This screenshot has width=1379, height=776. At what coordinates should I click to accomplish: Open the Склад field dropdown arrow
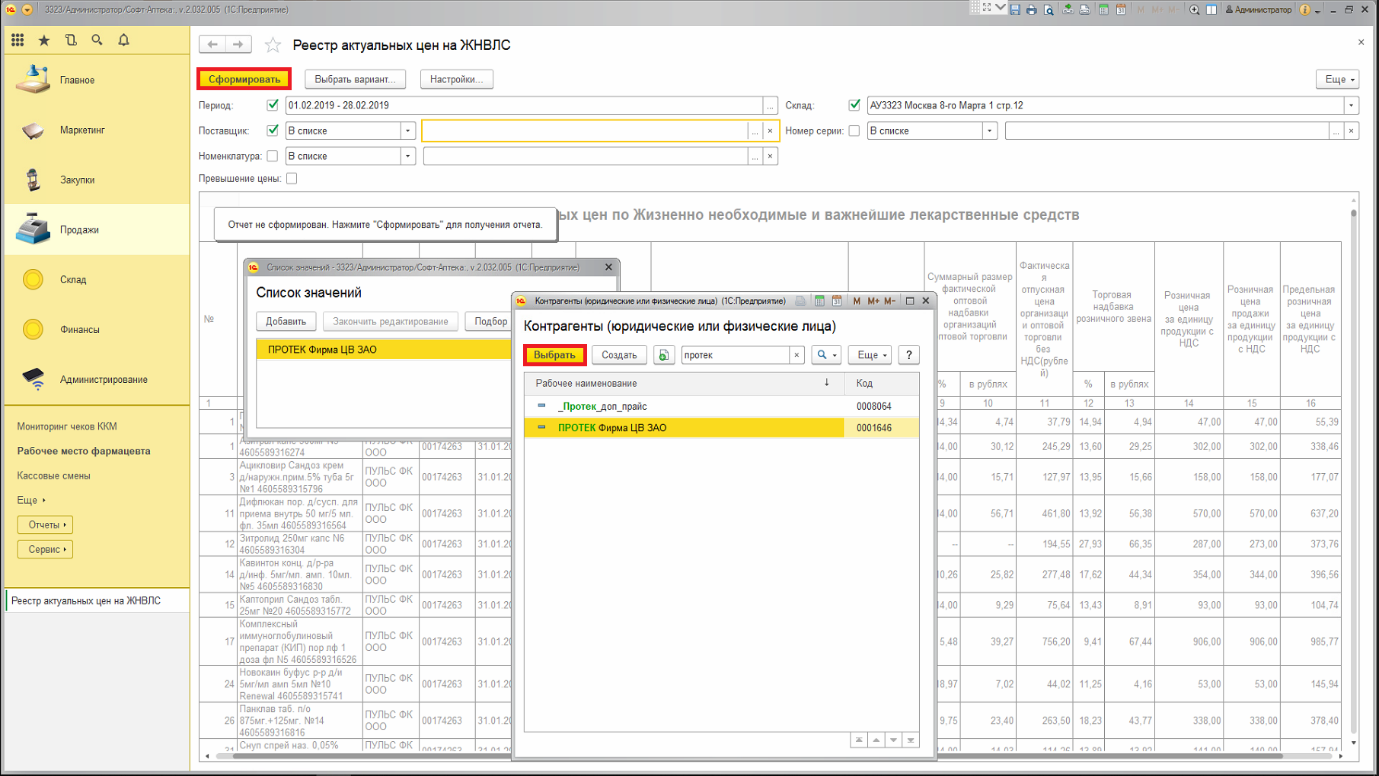click(1351, 106)
